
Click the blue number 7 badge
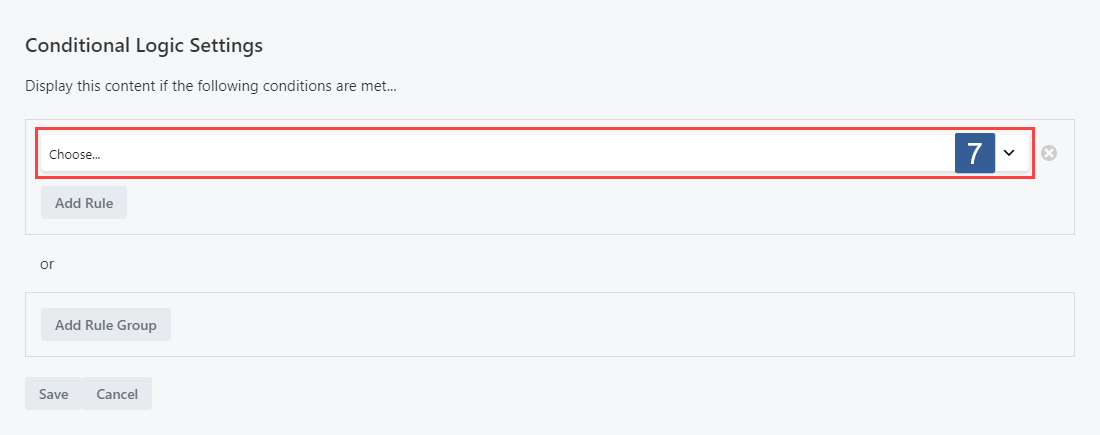[x=974, y=153]
